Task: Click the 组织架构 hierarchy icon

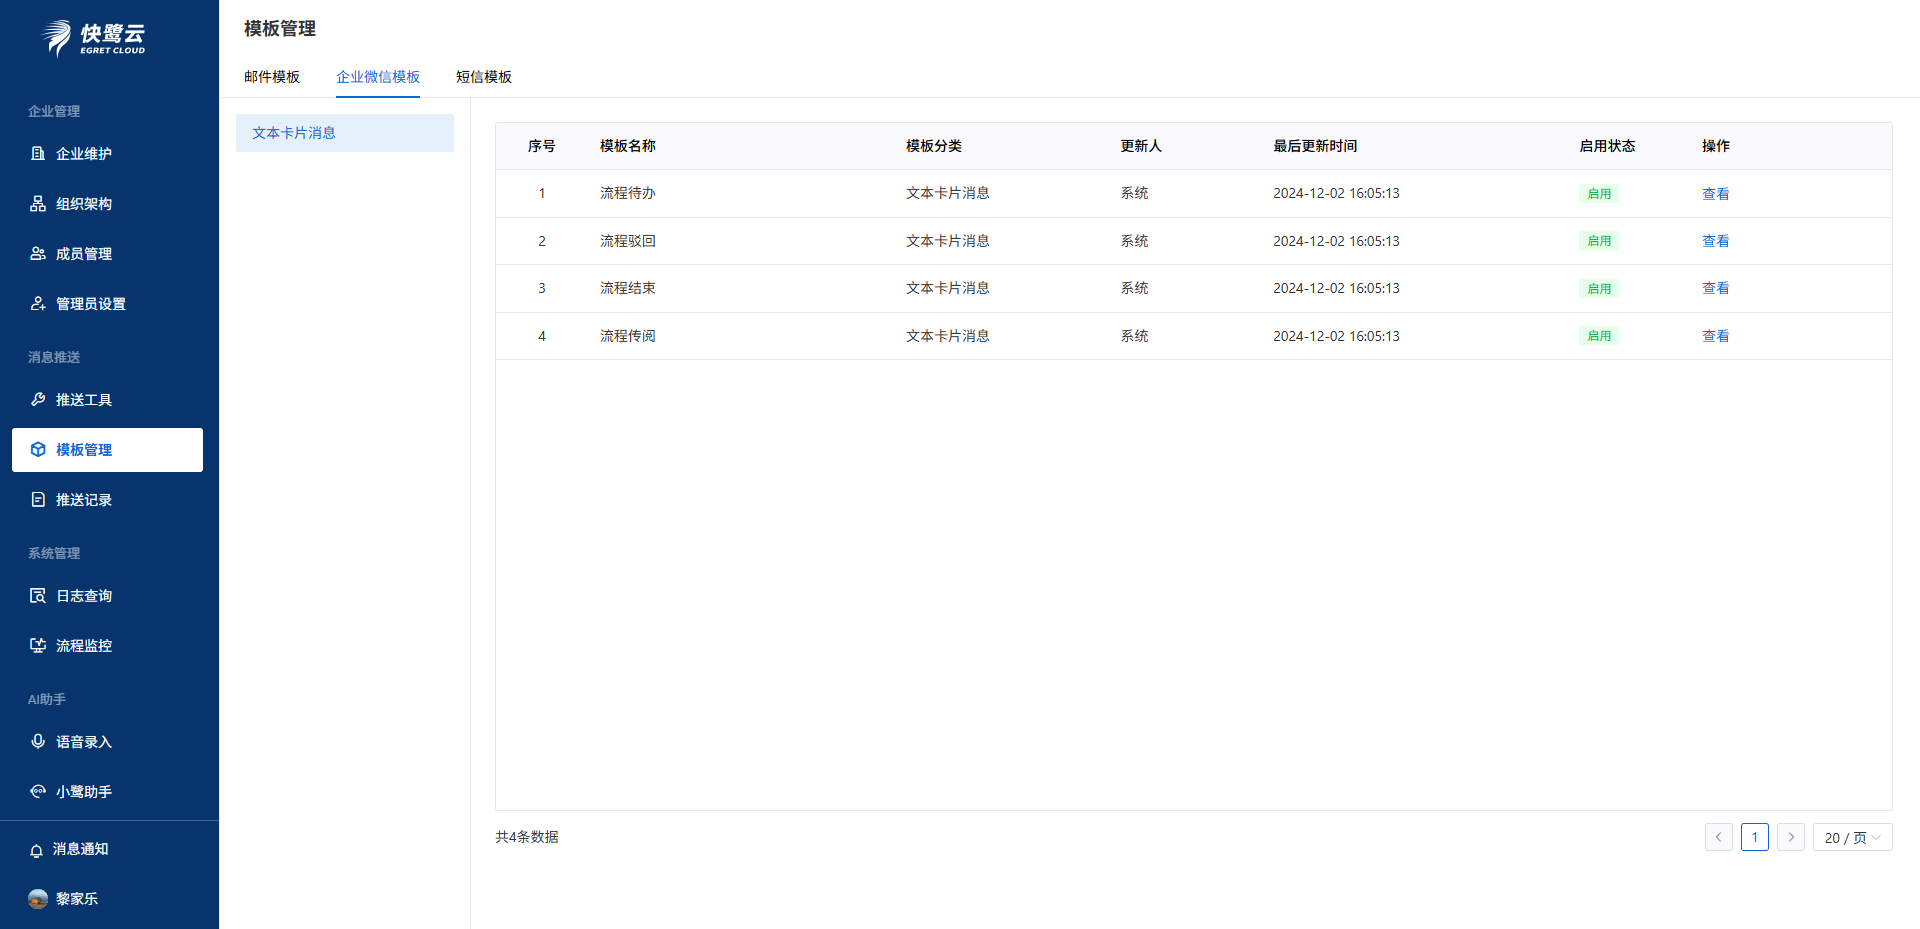Action: point(38,204)
